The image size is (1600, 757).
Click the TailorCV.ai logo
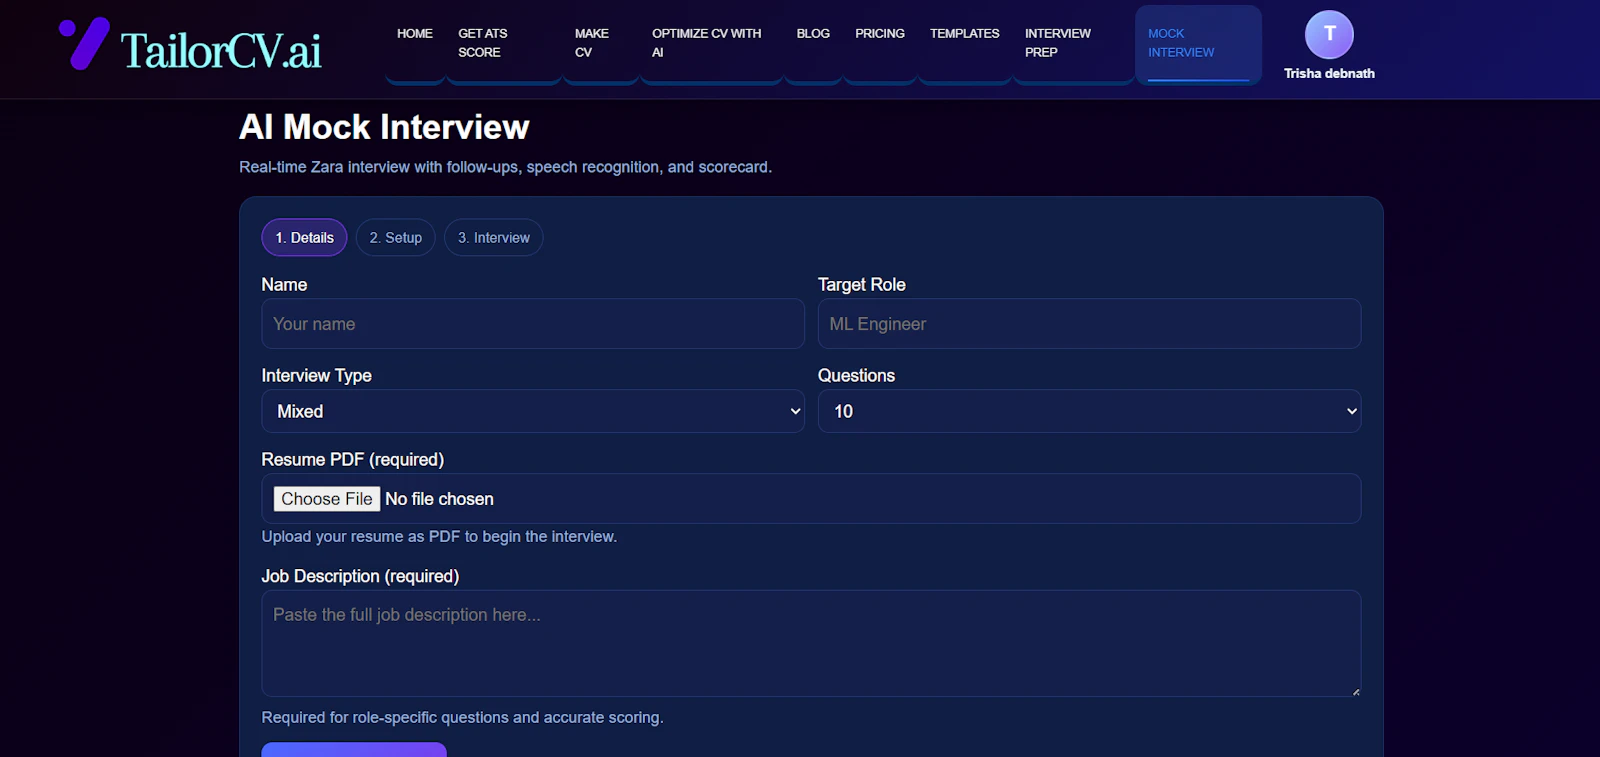tap(190, 46)
